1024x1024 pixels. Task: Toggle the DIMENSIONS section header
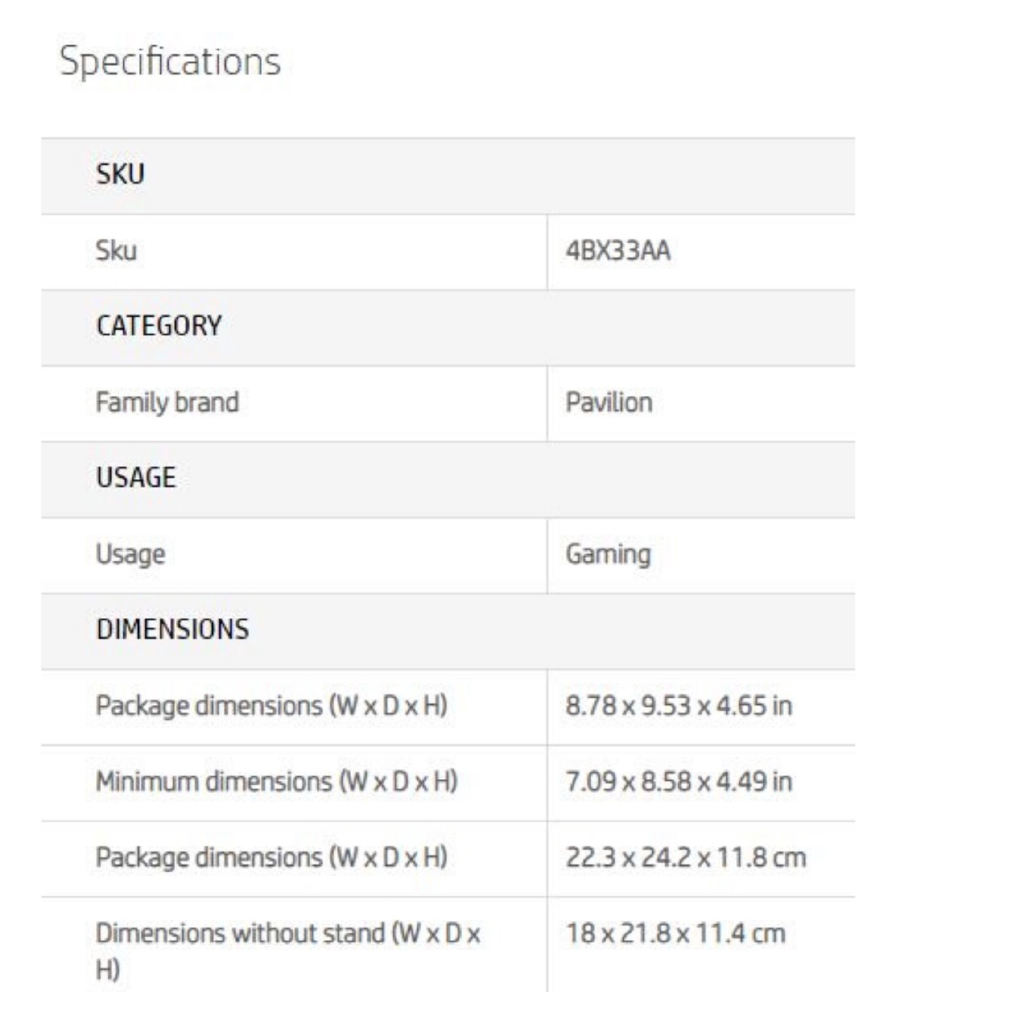click(448, 632)
